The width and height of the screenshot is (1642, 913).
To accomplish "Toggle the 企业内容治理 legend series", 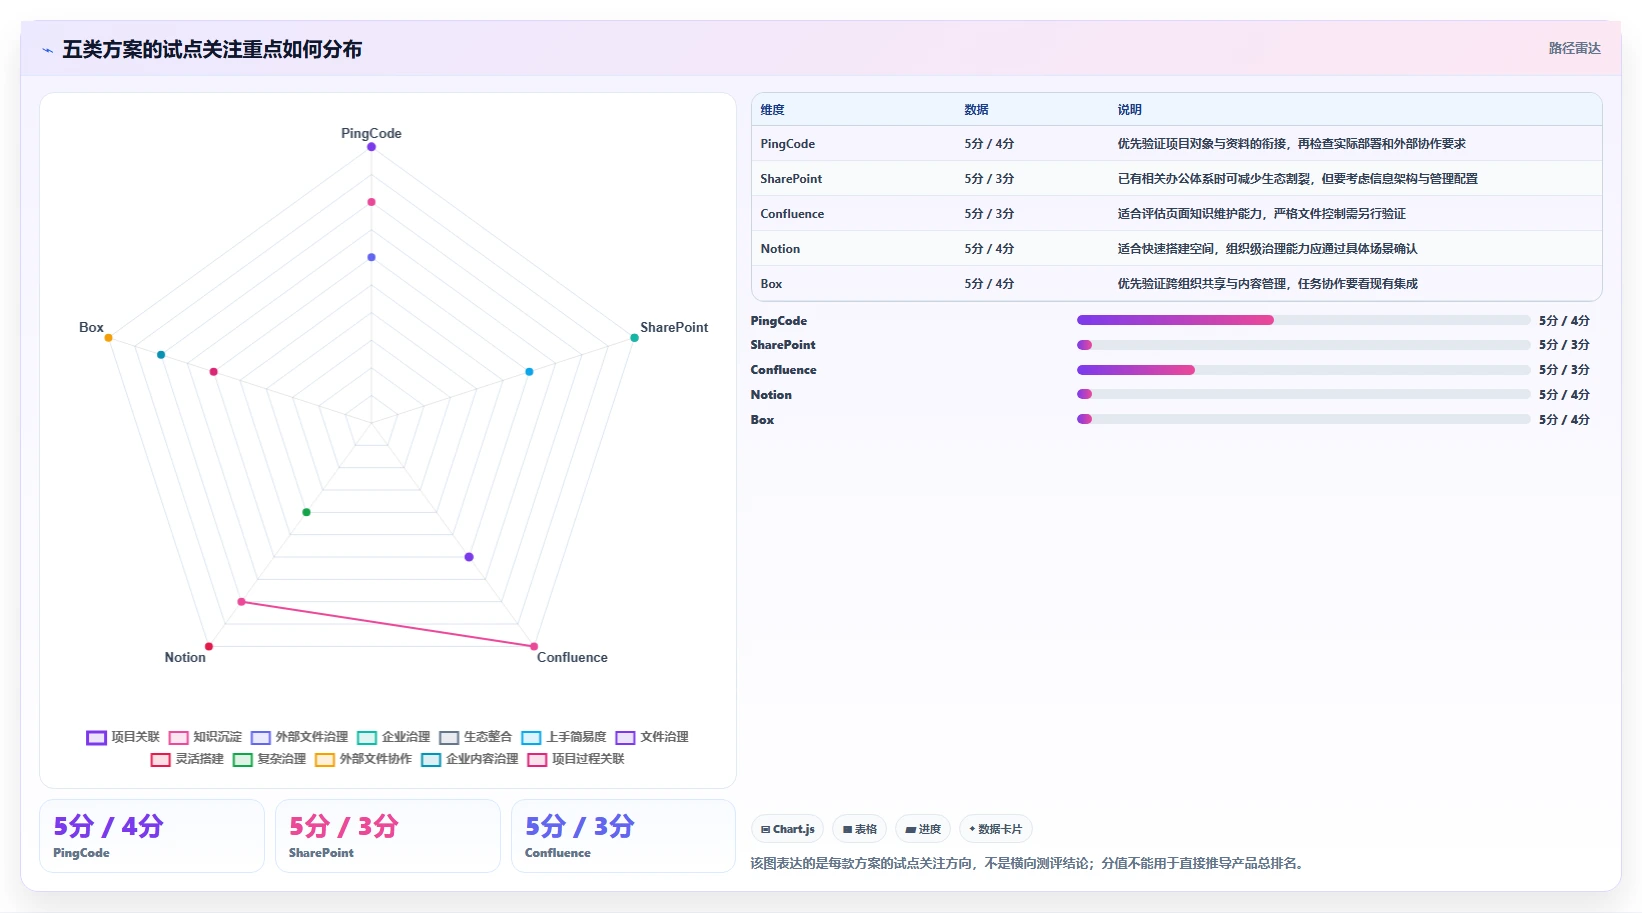I will tap(470, 759).
